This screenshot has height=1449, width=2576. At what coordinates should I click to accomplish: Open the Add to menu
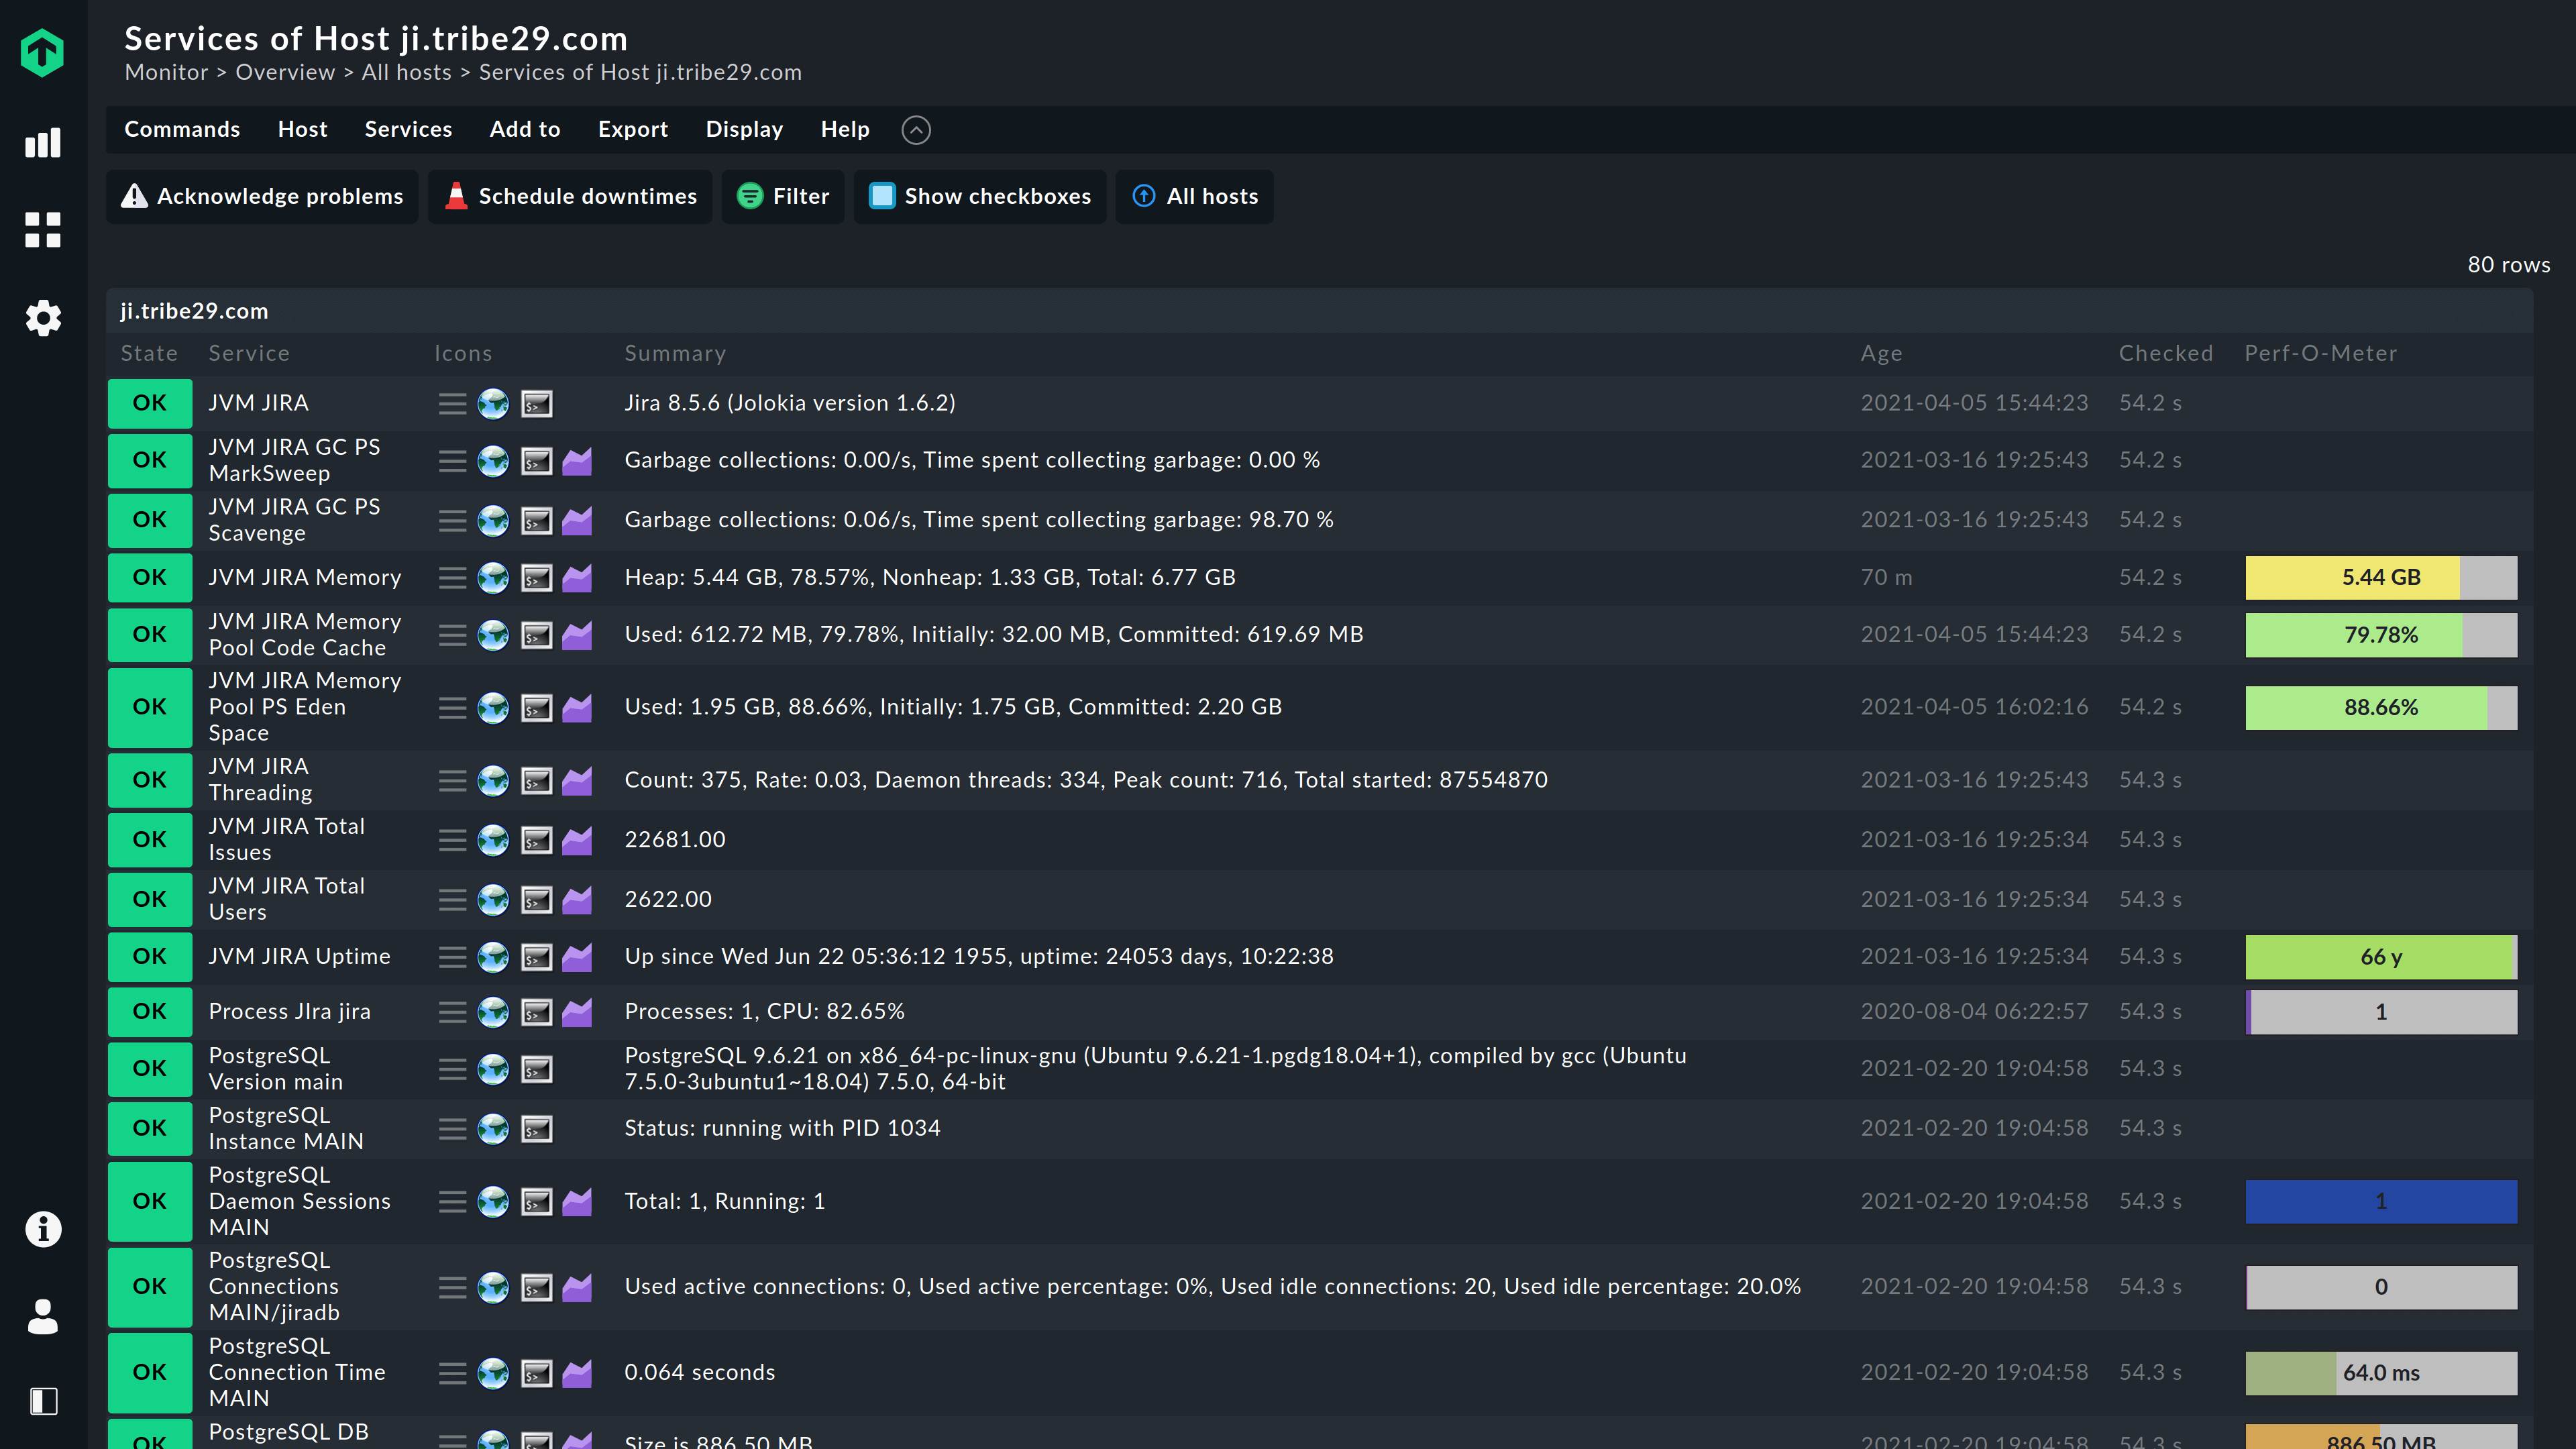525,130
